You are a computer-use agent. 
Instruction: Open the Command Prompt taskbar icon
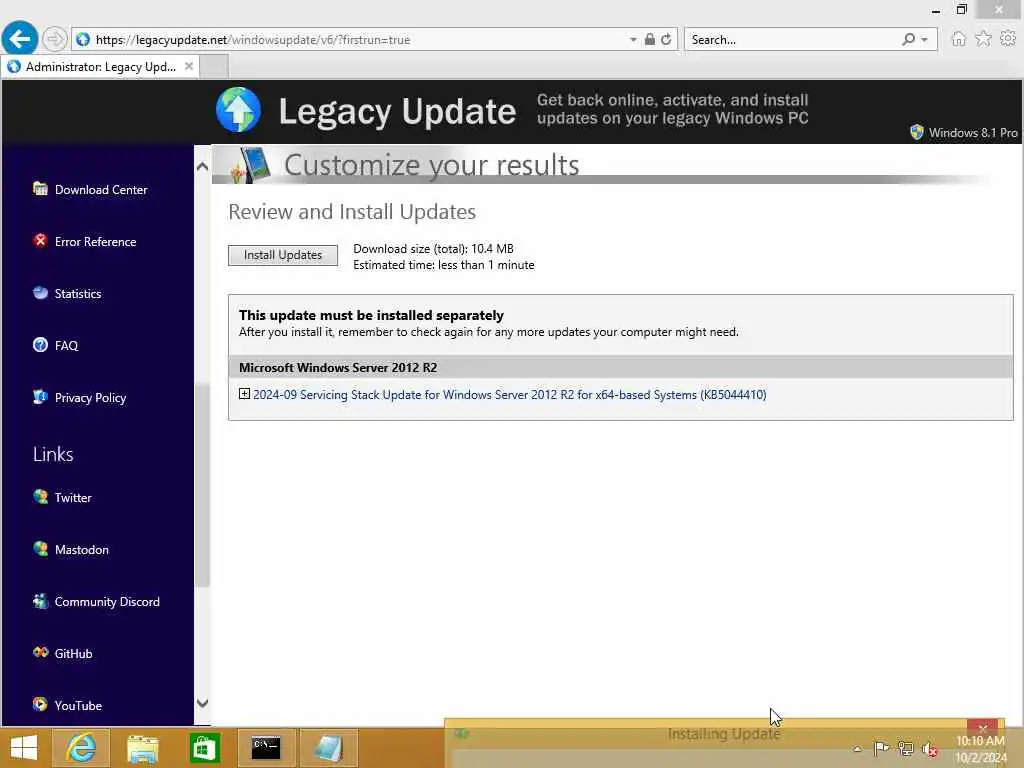tap(266, 748)
